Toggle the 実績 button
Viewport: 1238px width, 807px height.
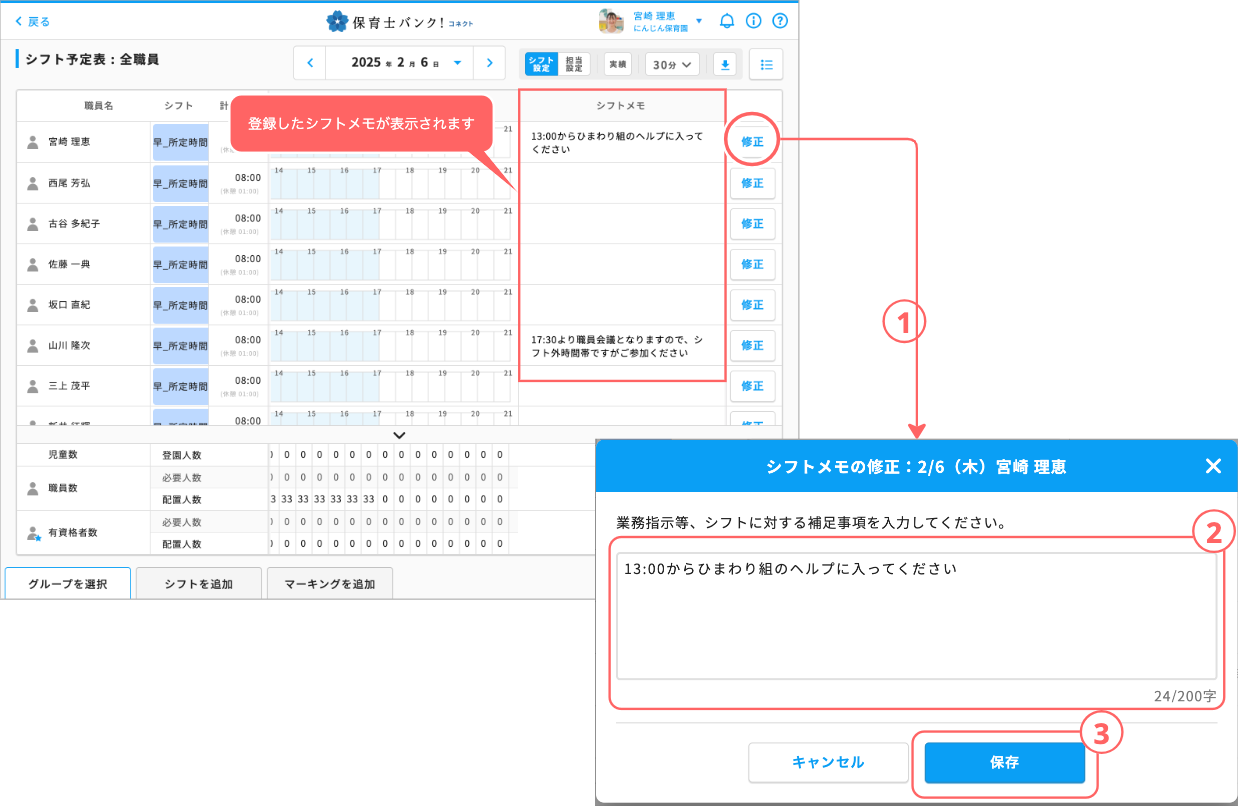(x=618, y=64)
